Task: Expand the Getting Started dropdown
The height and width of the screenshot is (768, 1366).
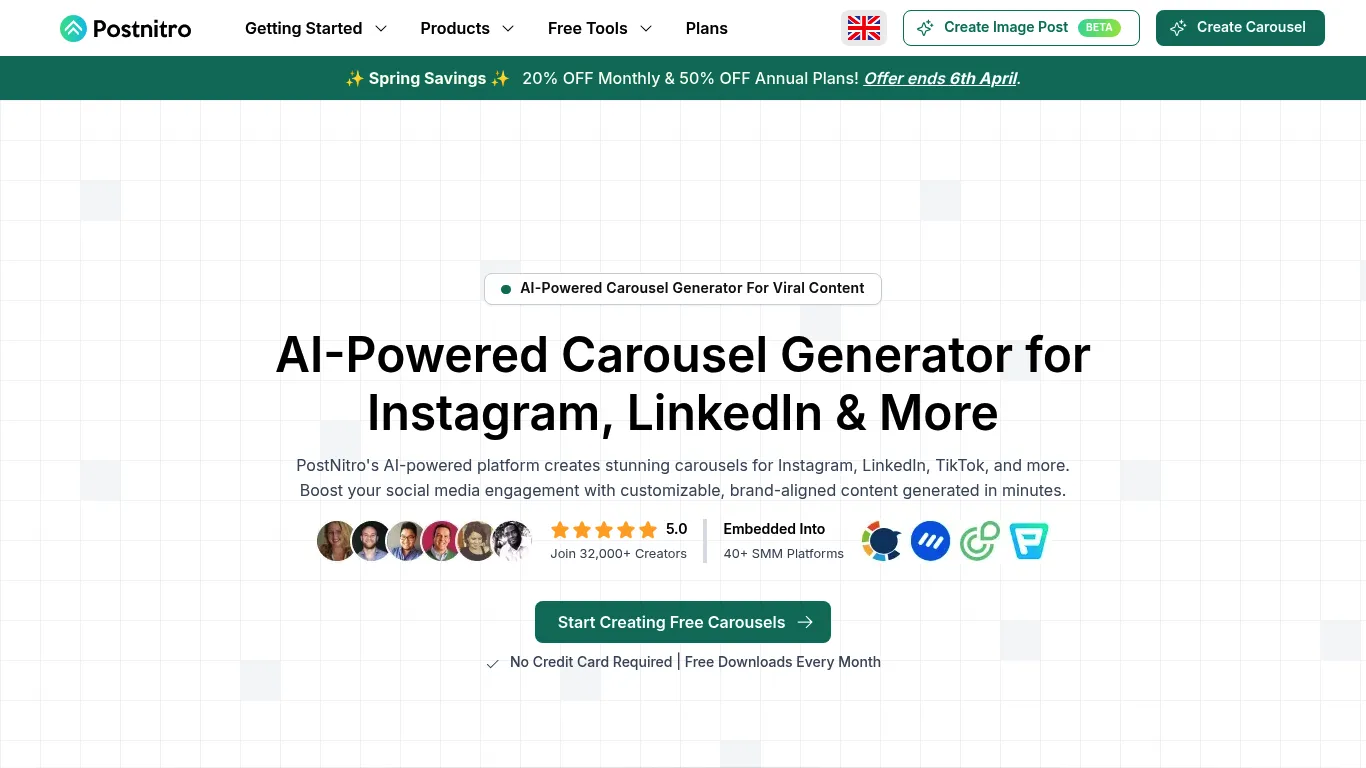Action: (315, 28)
